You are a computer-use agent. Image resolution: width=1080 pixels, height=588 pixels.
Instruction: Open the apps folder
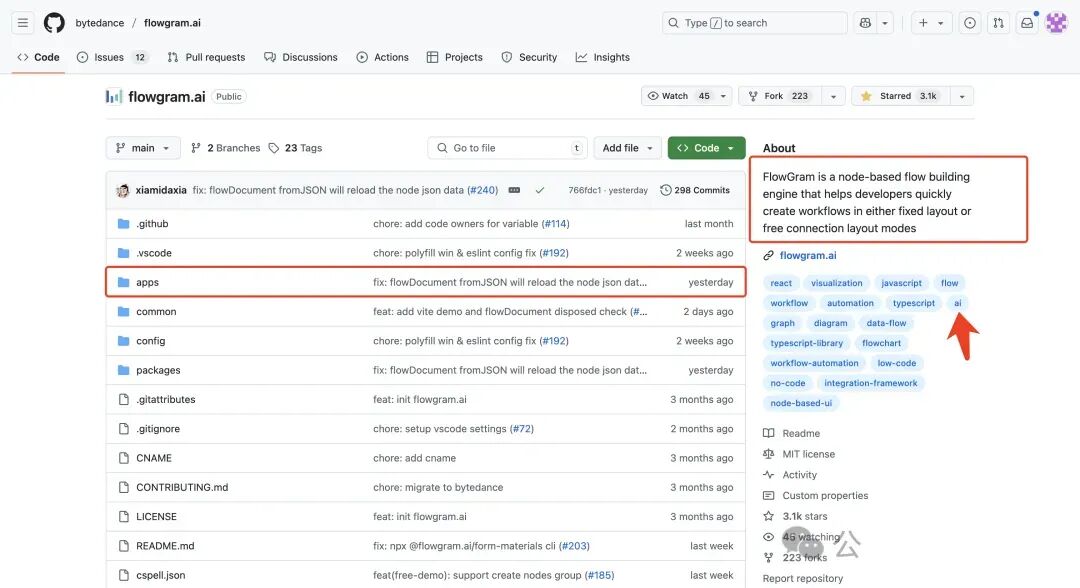(x=147, y=282)
